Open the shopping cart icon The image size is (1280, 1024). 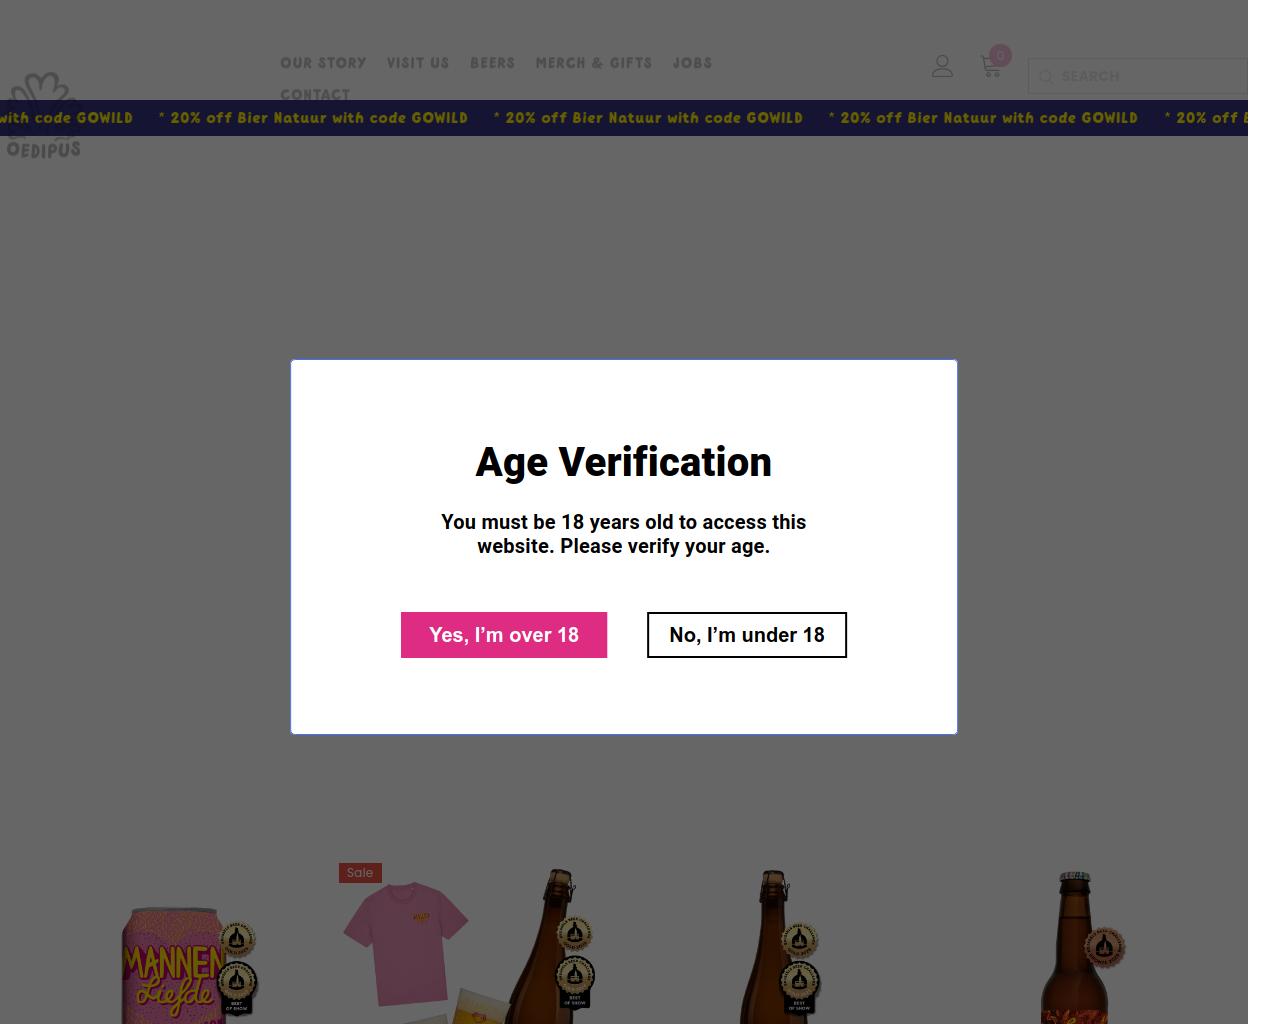(990, 68)
